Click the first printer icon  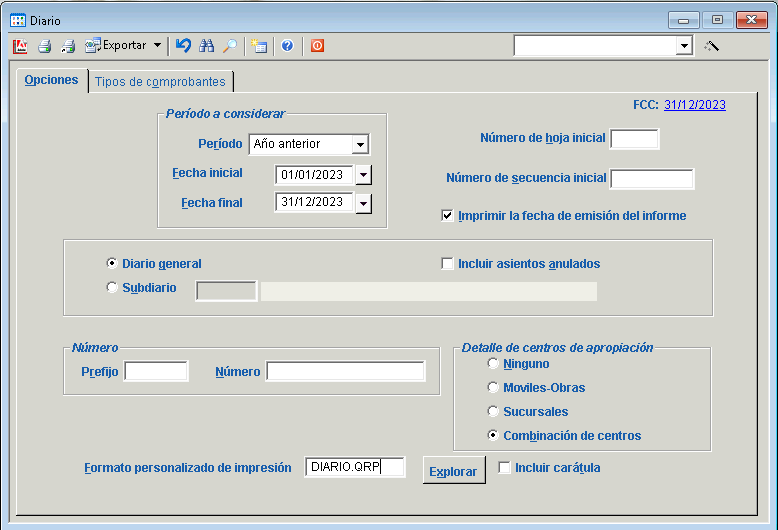click(44, 45)
